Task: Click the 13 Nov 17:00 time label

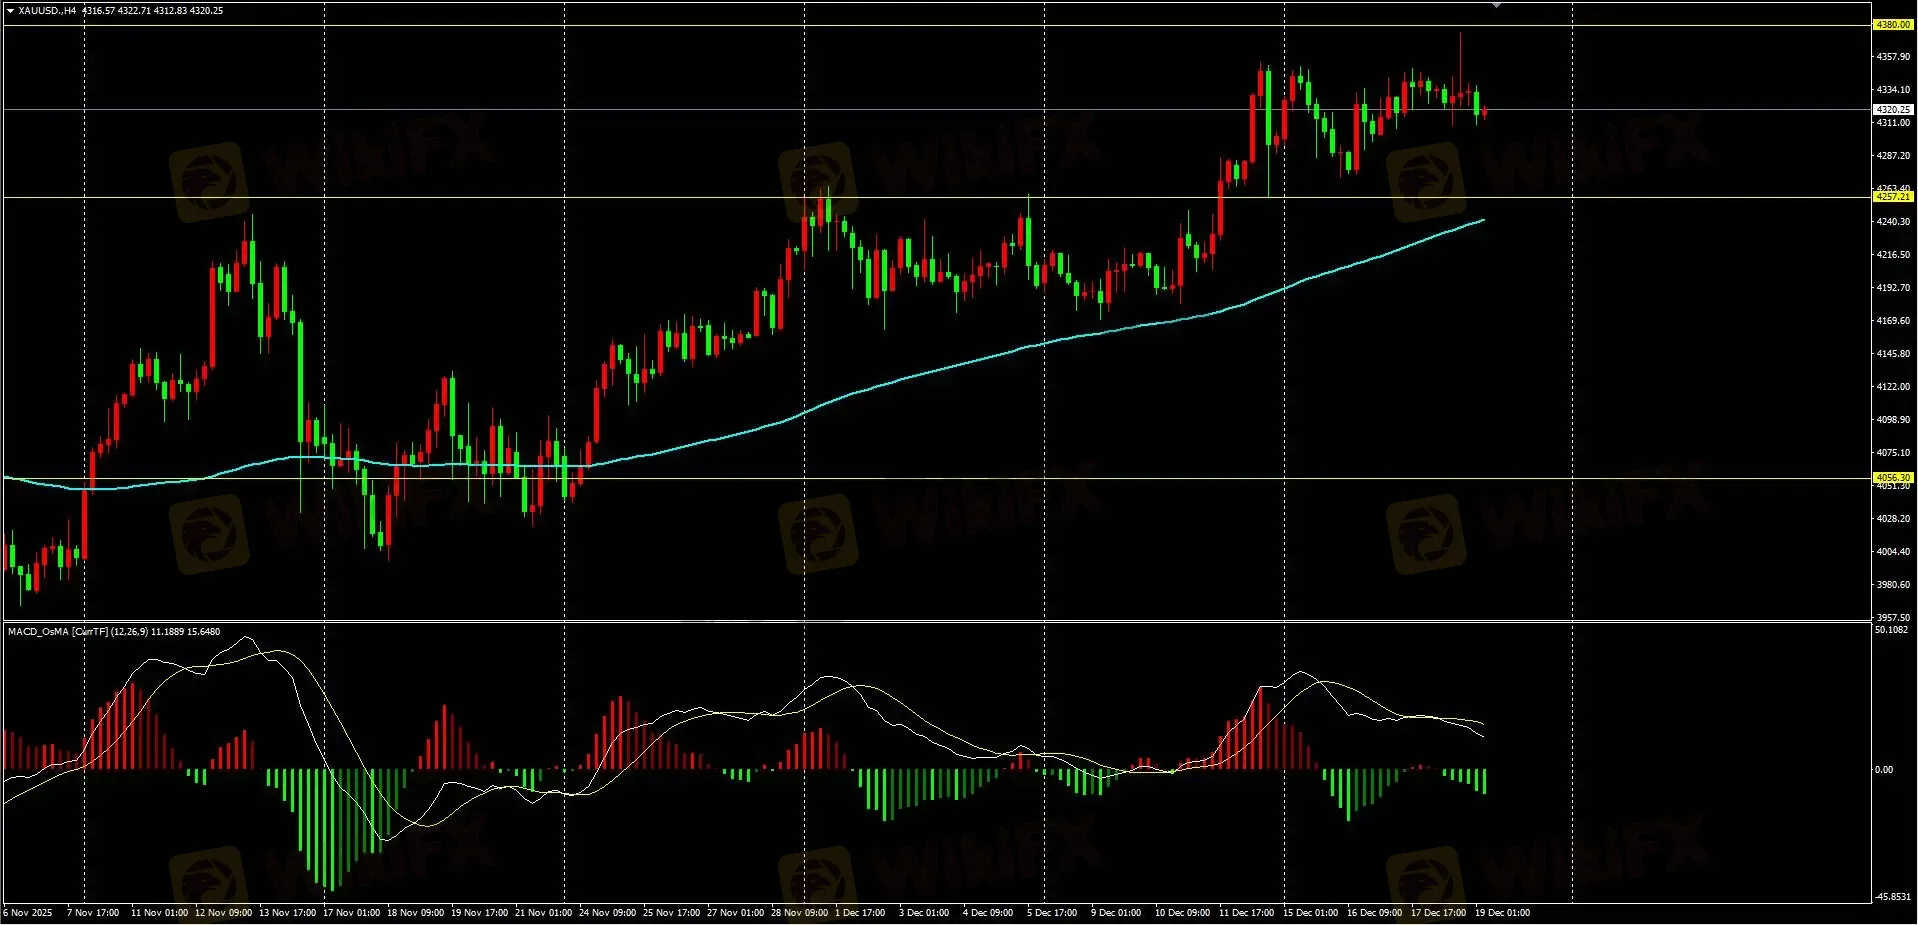Action: [x=287, y=913]
